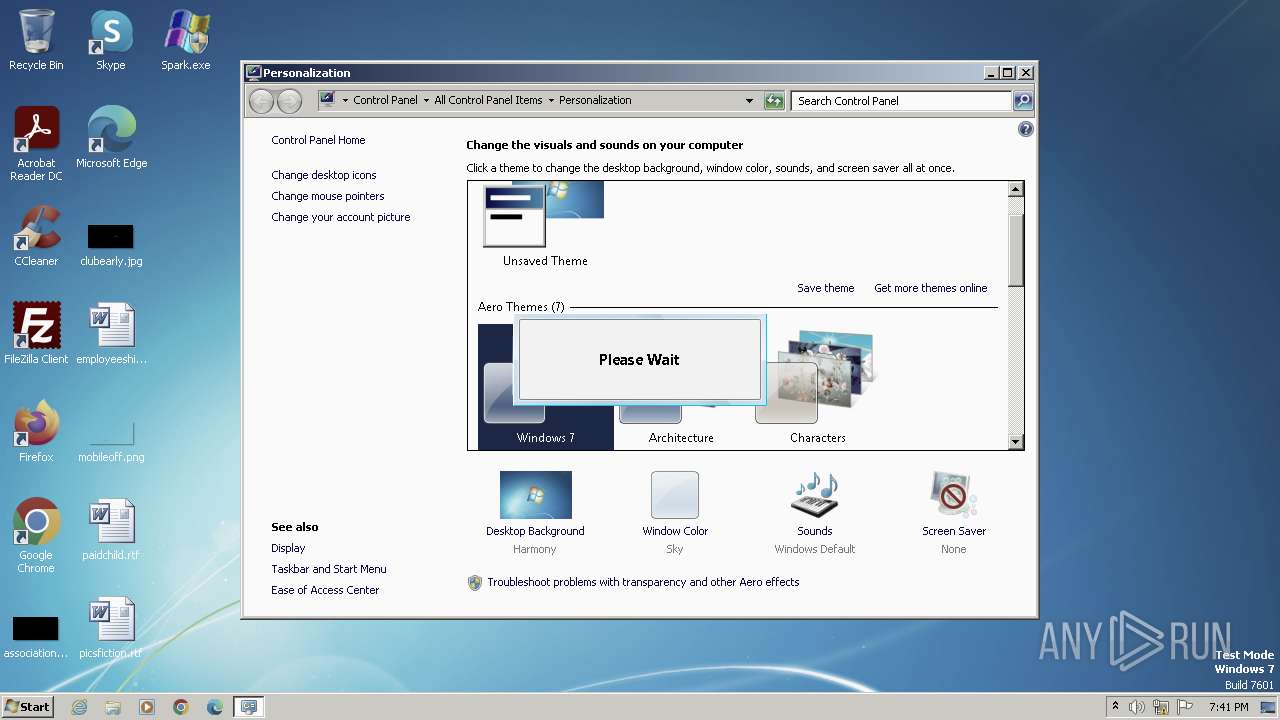
Task: Open Taskbar and Start Menu link
Action: pyautogui.click(x=329, y=569)
